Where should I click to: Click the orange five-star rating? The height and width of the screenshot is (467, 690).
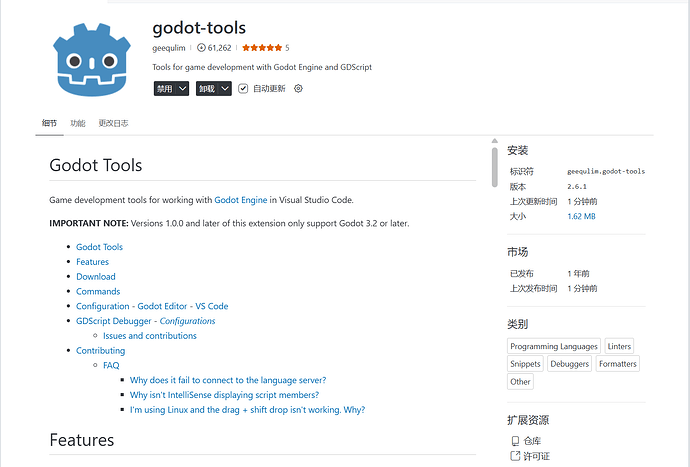coord(262,48)
